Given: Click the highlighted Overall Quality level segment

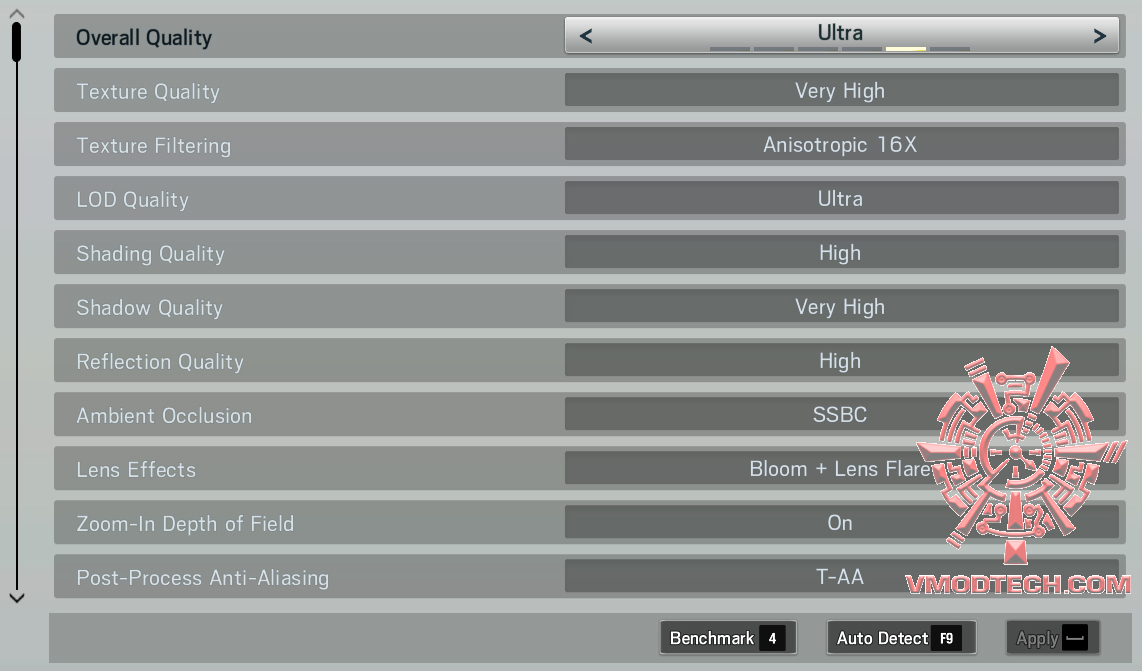Looking at the screenshot, I should point(905,49).
